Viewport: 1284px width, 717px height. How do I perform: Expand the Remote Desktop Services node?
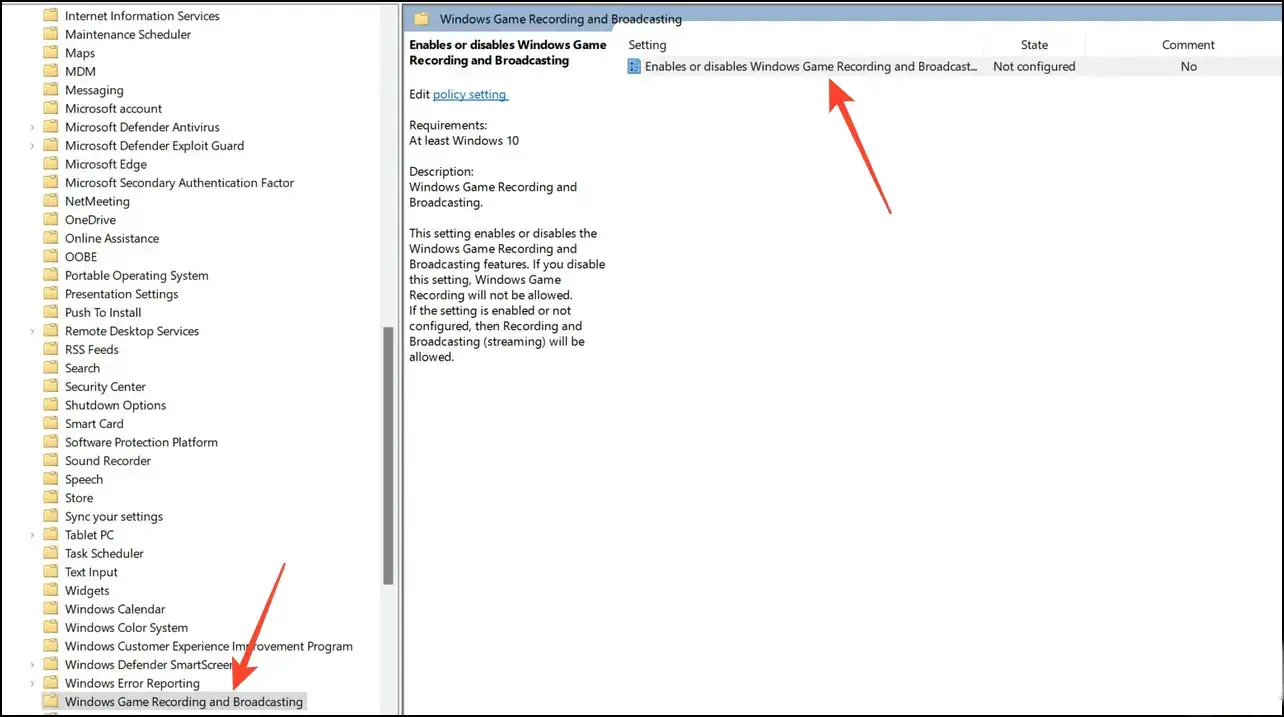coord(32,331)
